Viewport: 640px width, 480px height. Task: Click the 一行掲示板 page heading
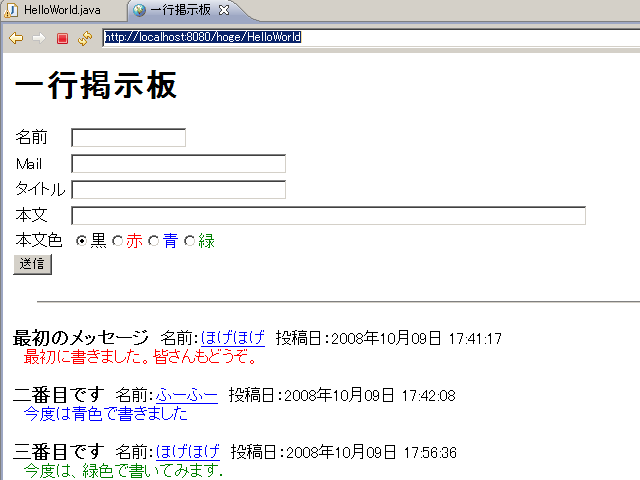[x=95, y=85]
